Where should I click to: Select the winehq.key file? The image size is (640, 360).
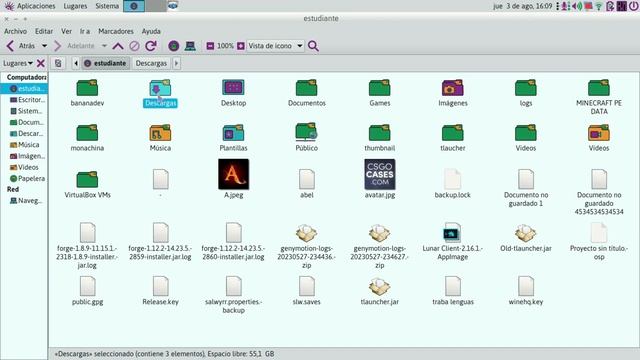pos(526,291)
